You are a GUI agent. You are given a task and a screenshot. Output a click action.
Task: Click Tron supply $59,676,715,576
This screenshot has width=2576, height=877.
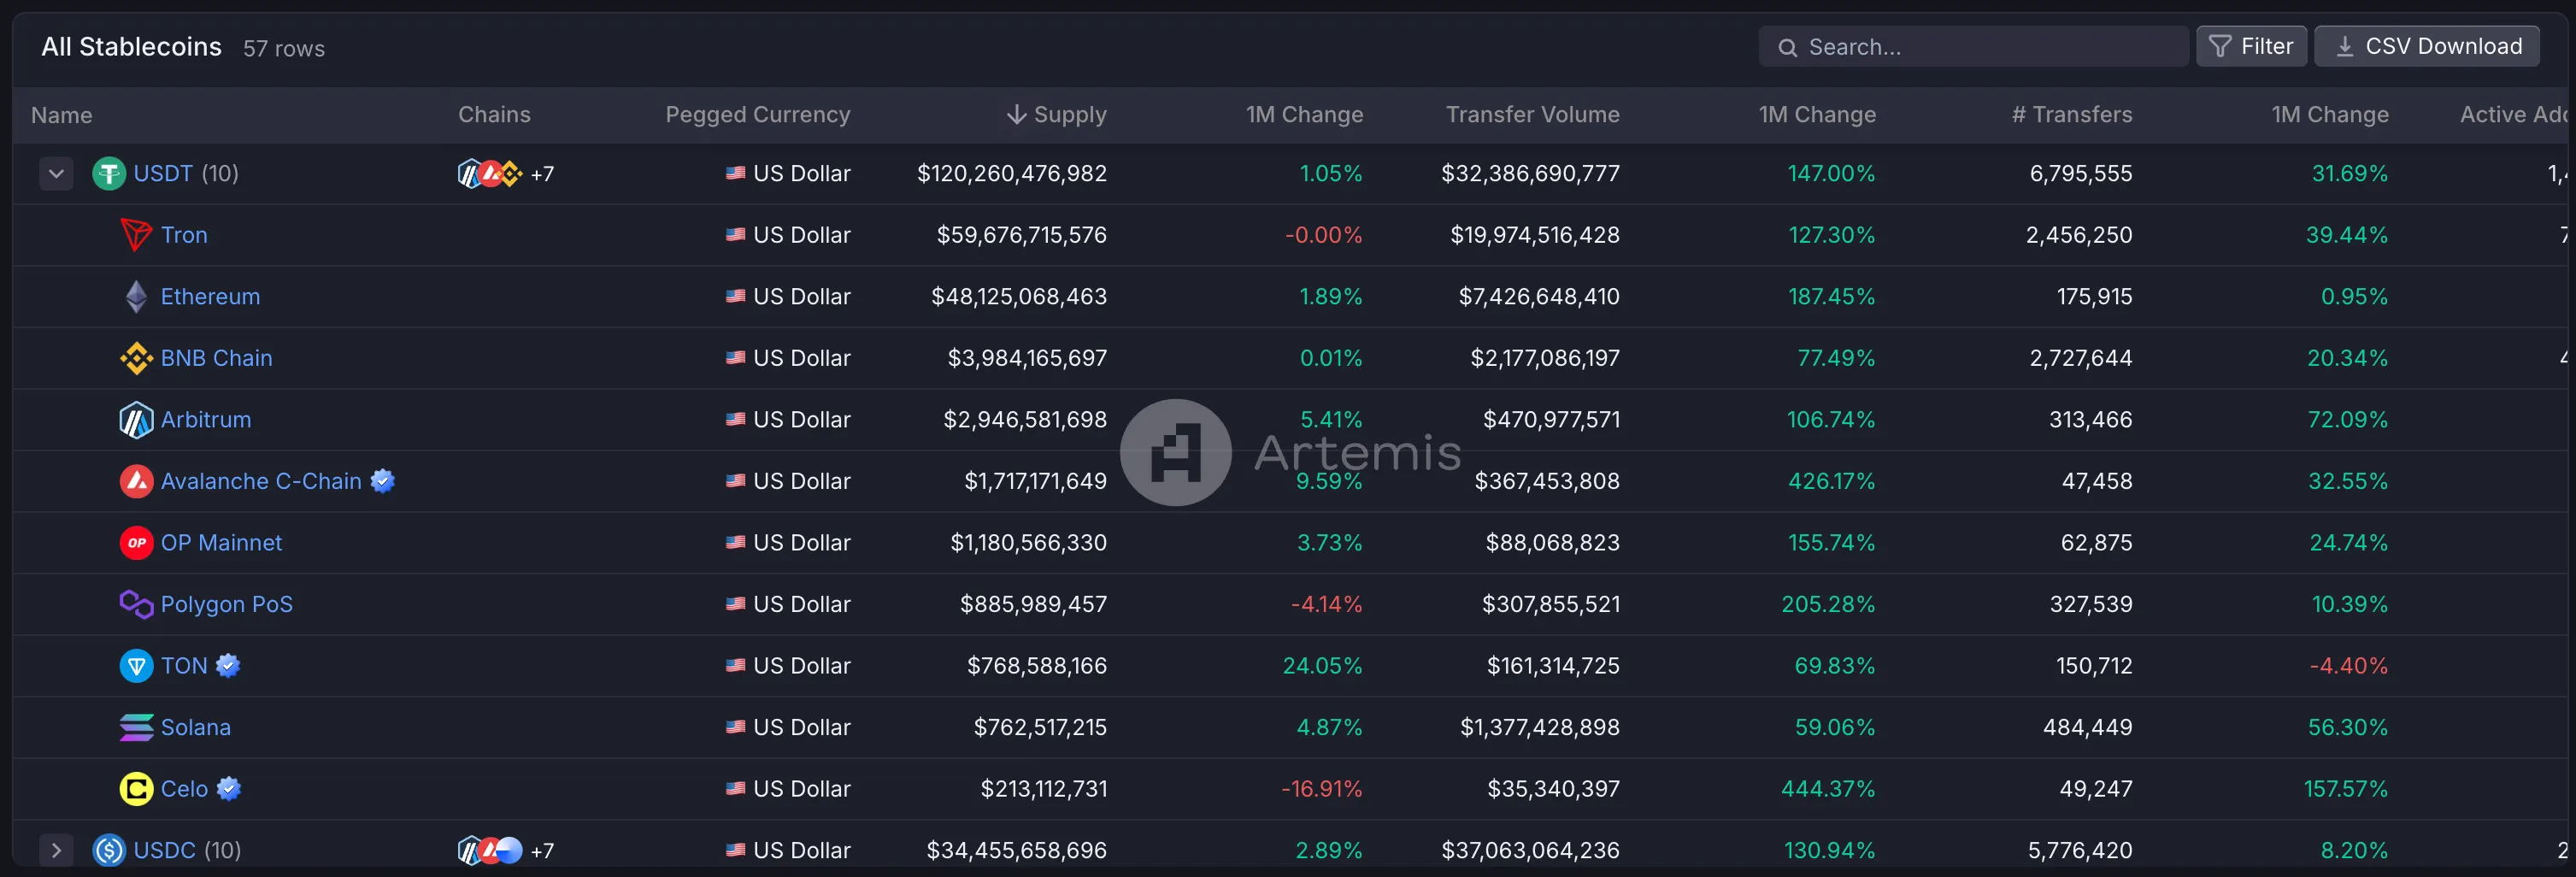[x=1021, y=235]
